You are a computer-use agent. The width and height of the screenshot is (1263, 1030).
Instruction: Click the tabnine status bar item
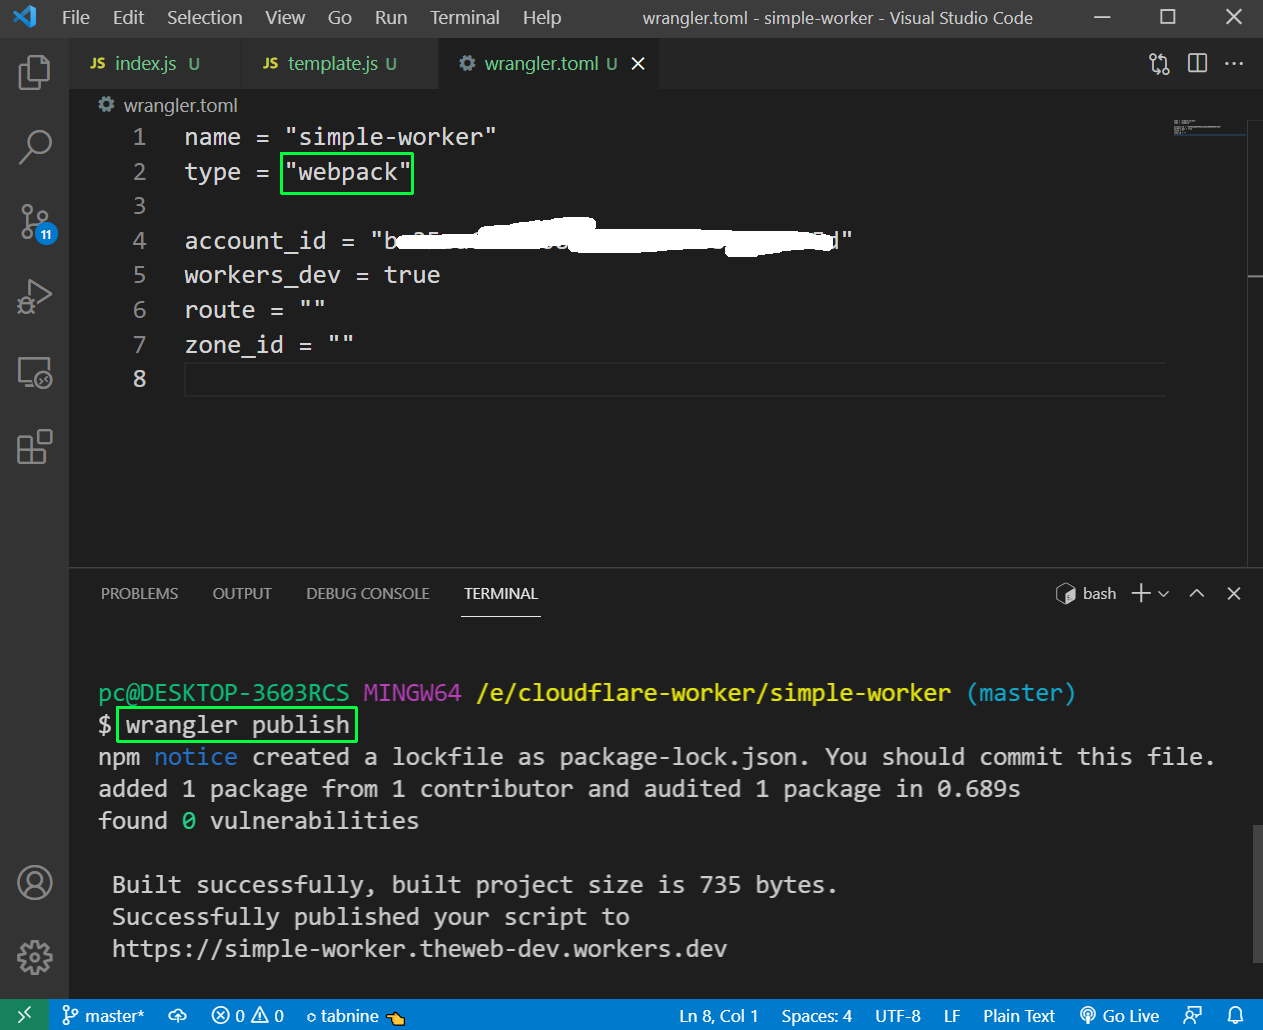[x=355, y=1016]
